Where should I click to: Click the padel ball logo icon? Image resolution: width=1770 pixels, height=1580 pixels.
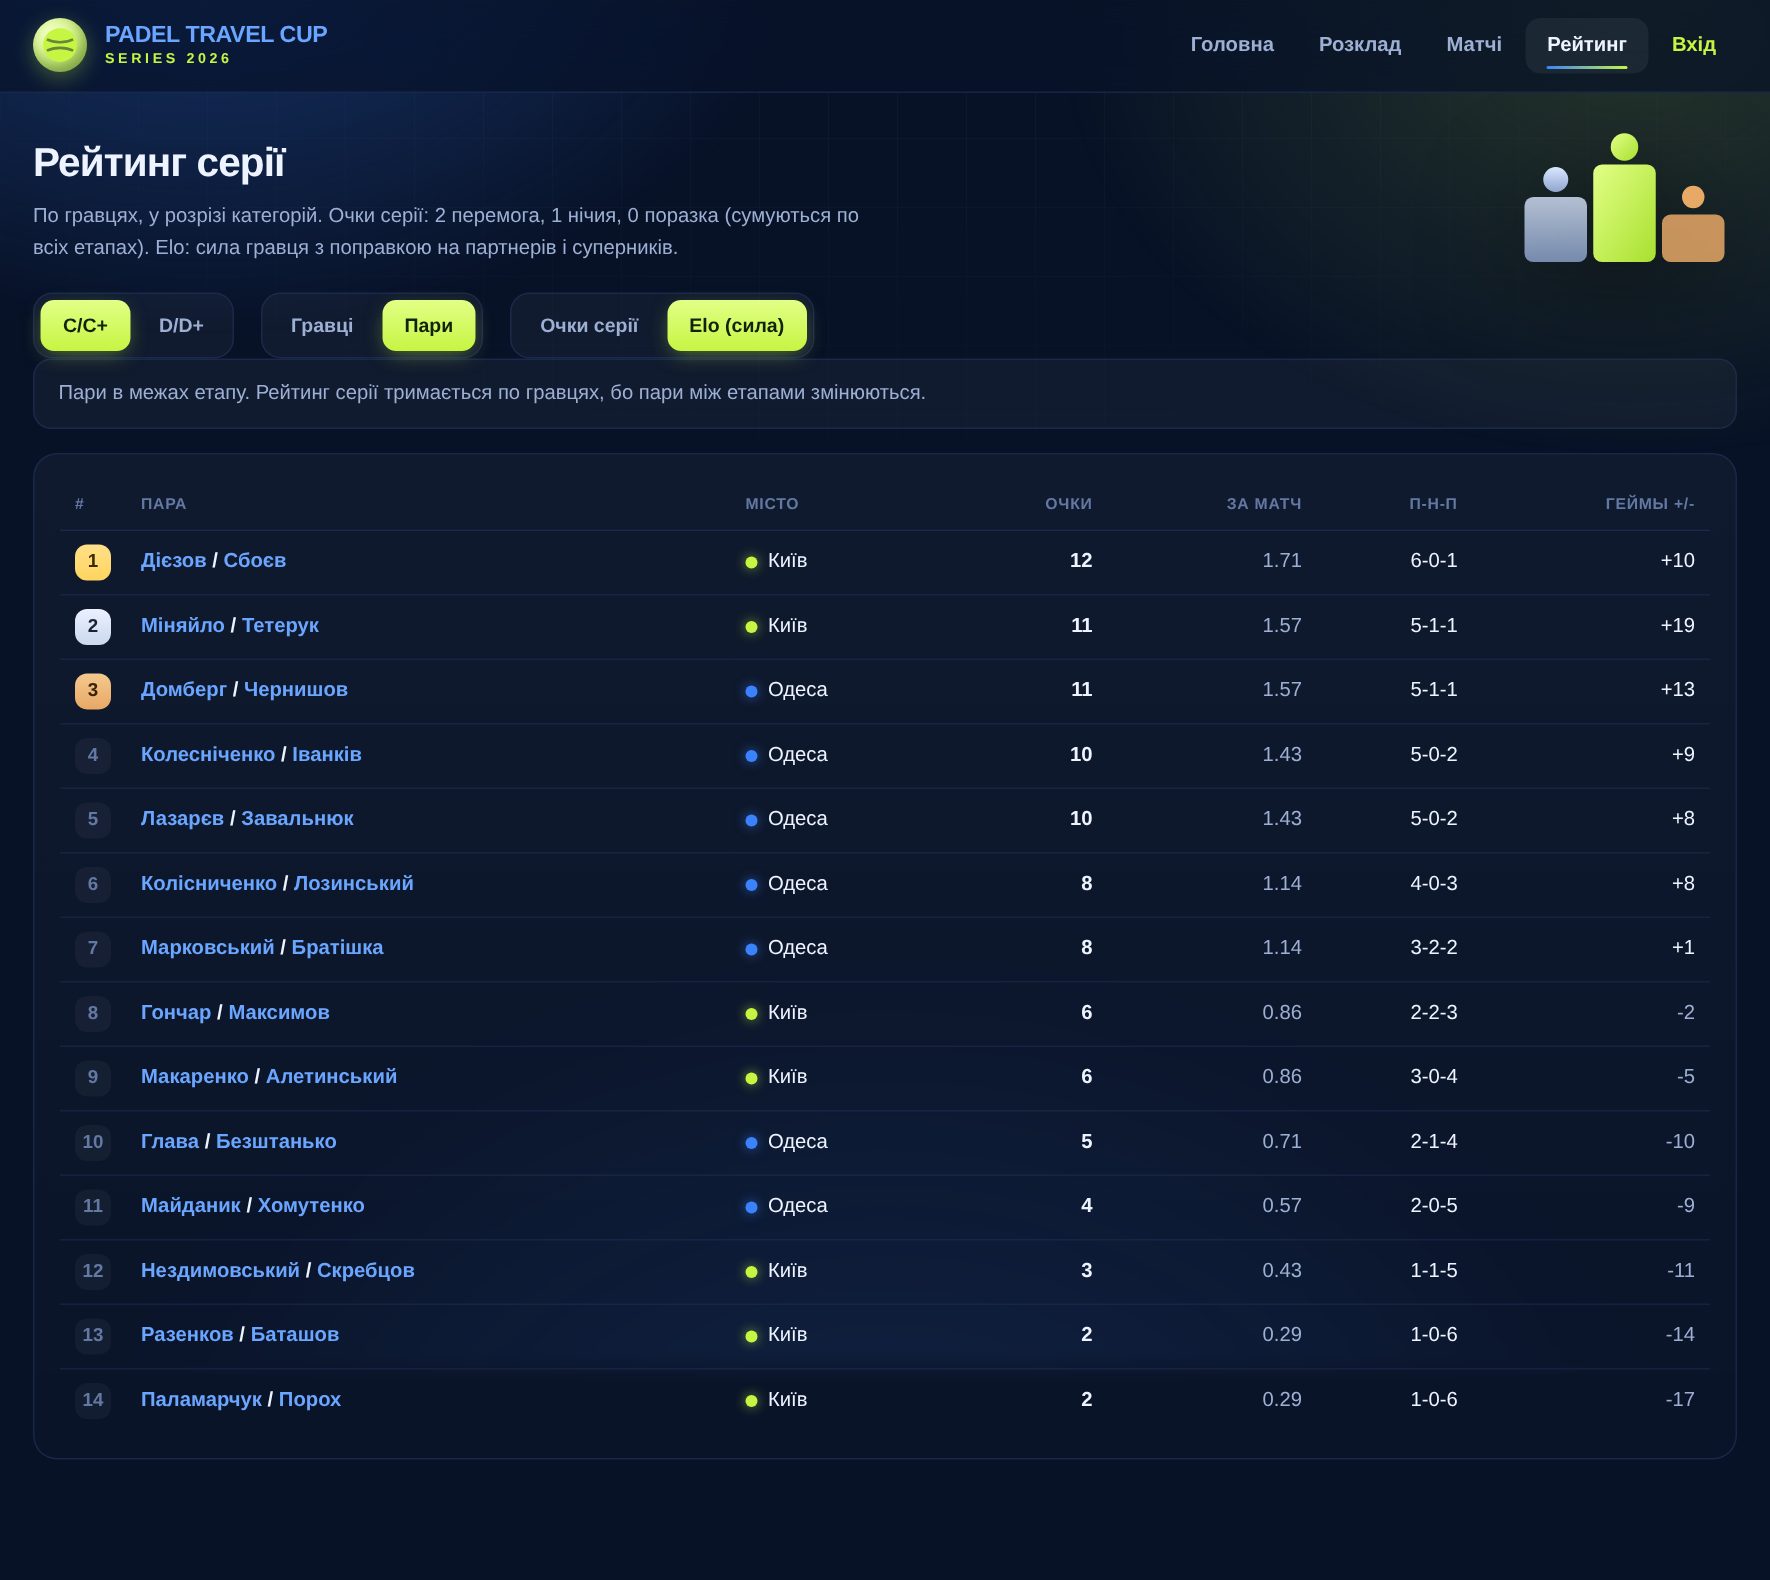(60, 45)
